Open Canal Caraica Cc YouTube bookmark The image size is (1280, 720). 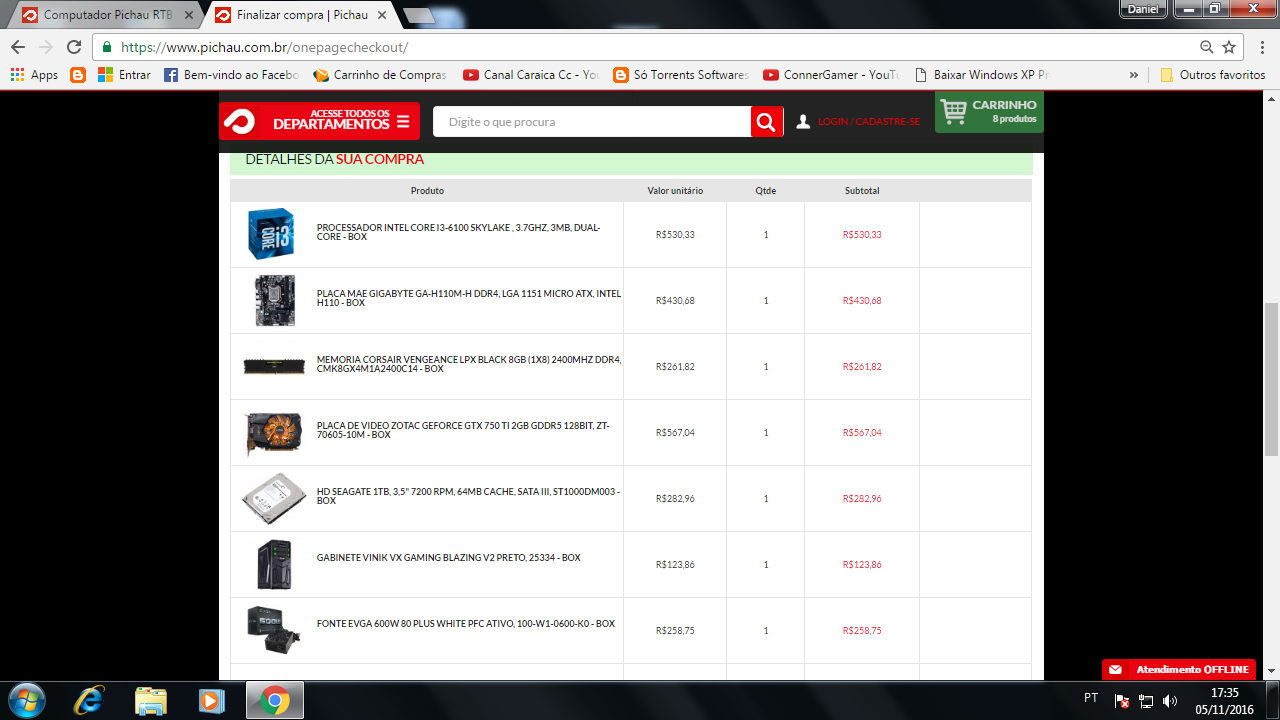531,75
